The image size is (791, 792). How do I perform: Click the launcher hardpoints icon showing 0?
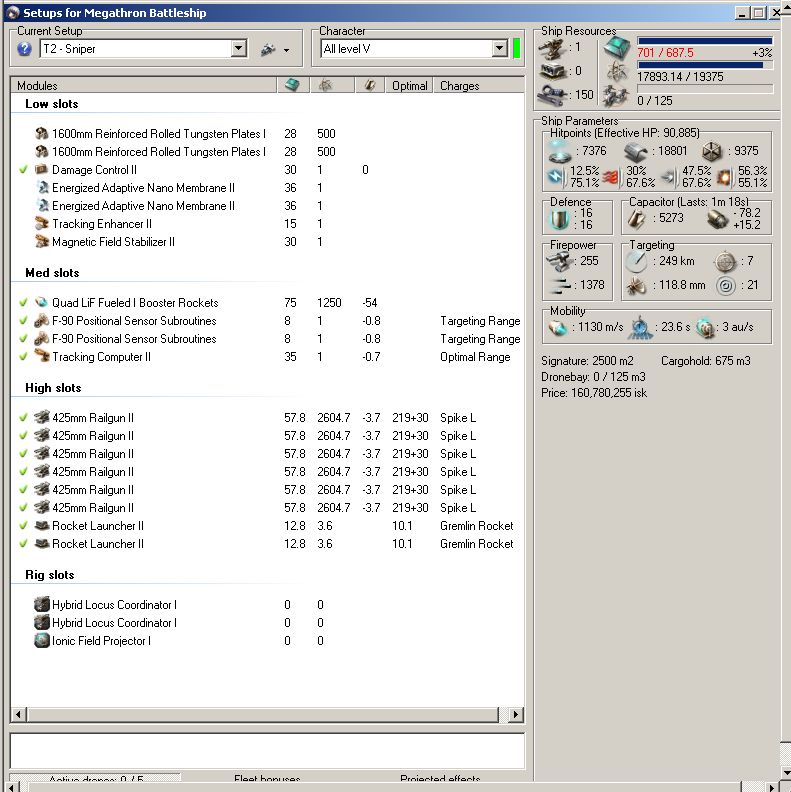554,71
